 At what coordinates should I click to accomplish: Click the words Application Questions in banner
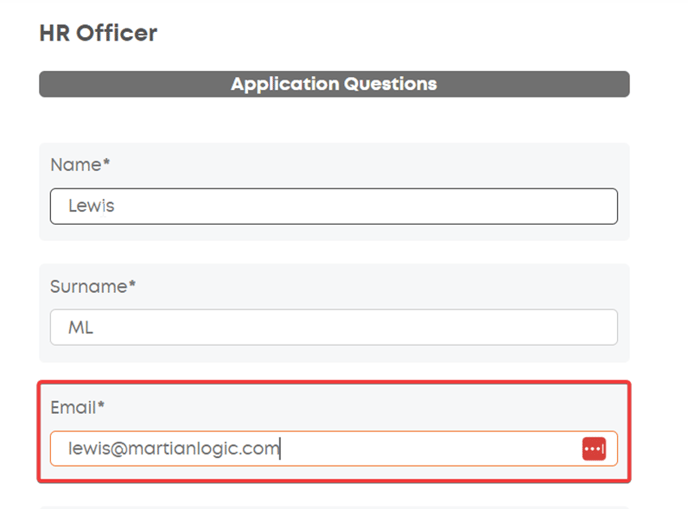334,84
